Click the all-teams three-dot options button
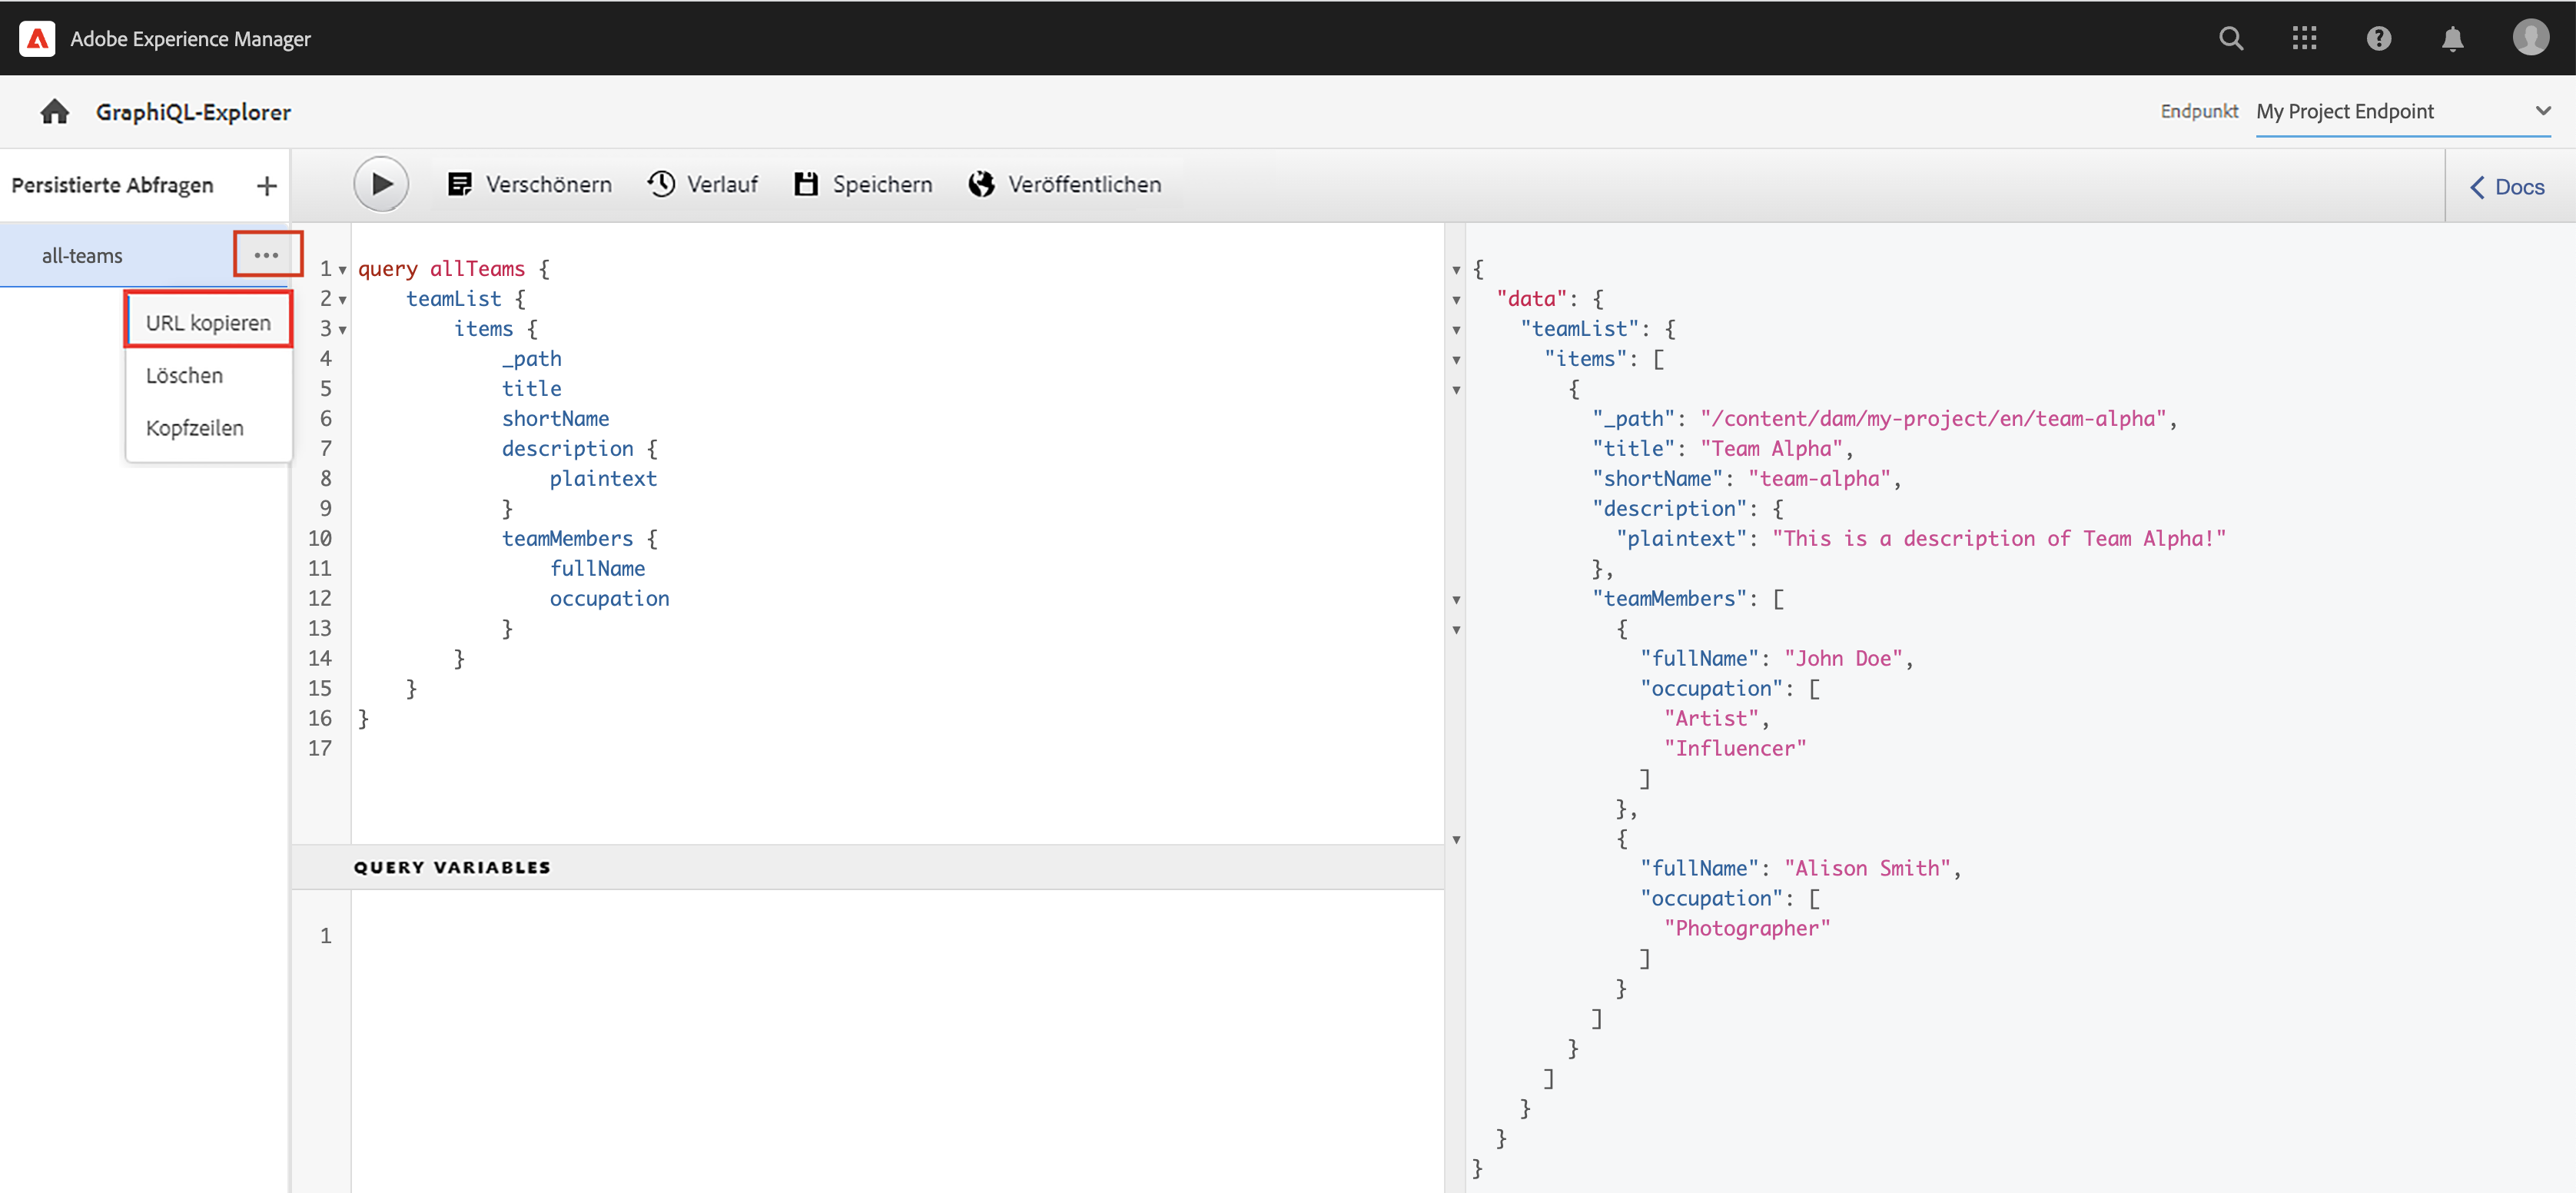The width and height of the screenshot is (2576, 1193). [x=266, y=255]
